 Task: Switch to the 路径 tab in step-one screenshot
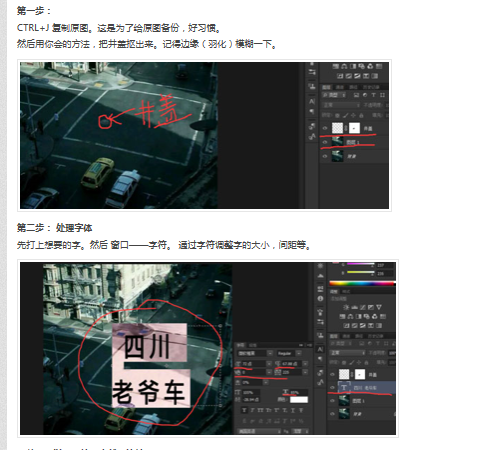pyautogui.click(x=353, y=87)
